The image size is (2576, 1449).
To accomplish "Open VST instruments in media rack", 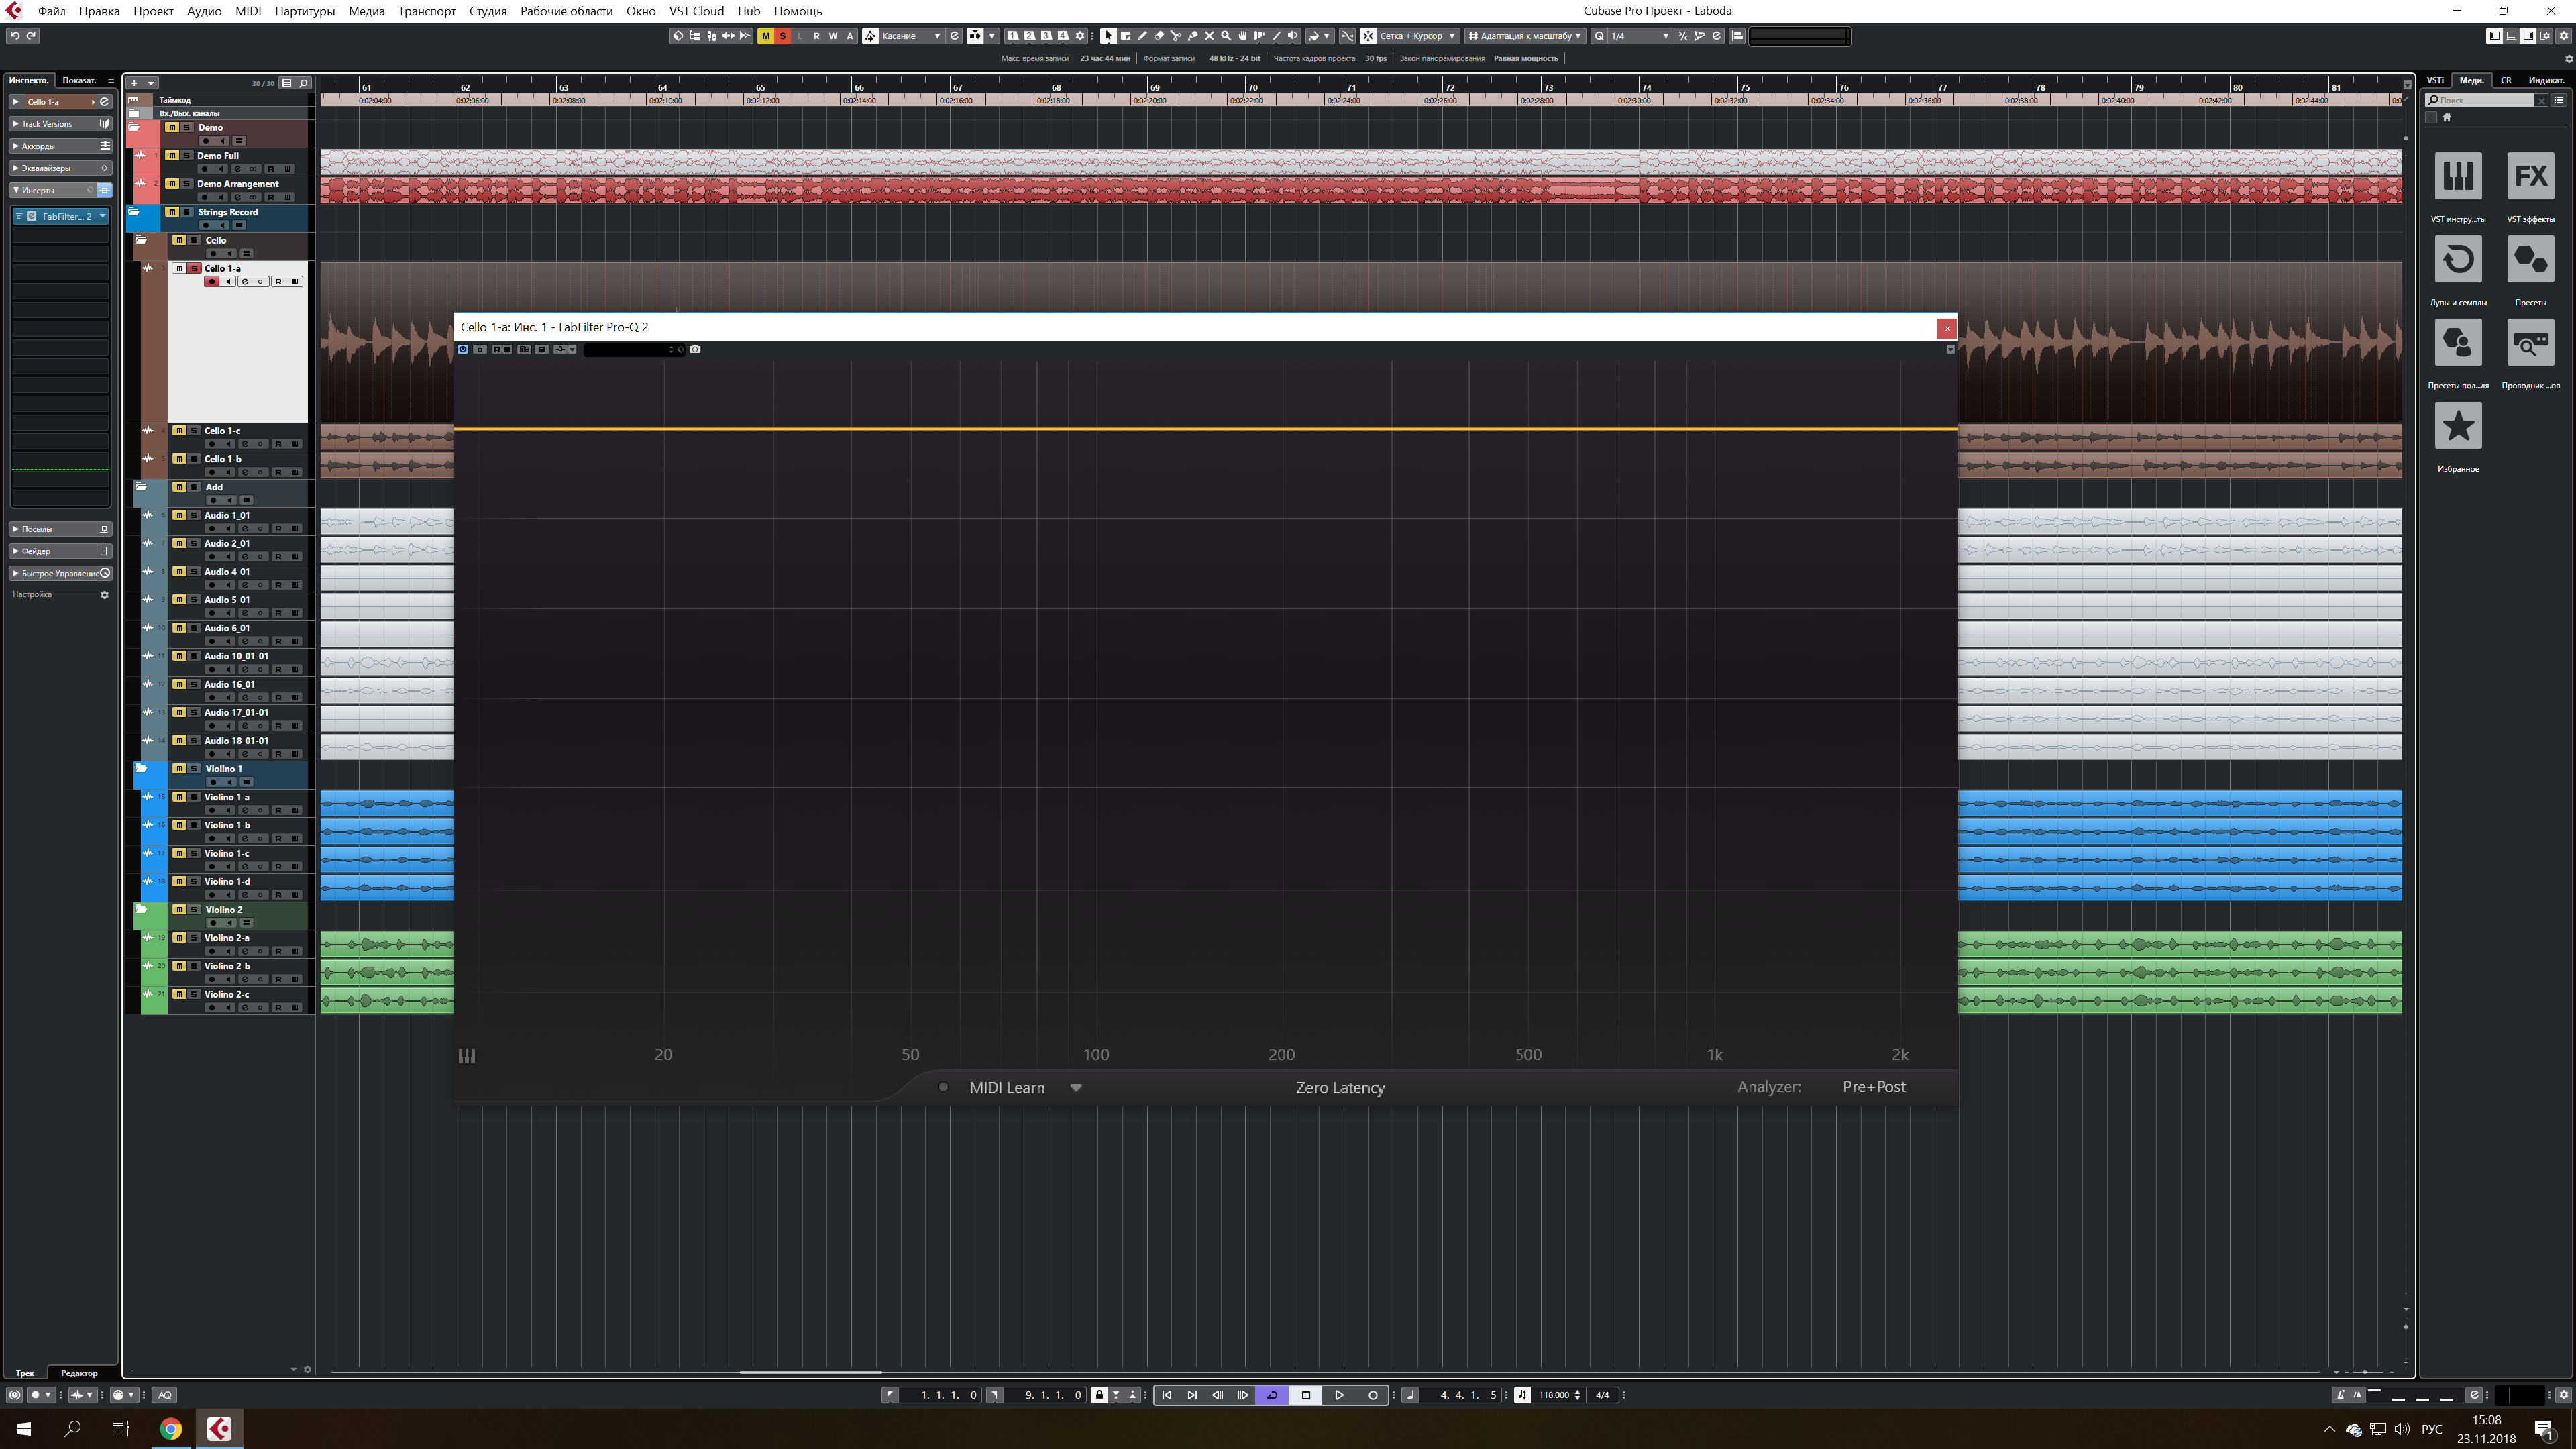I will tap(2458, 177).
